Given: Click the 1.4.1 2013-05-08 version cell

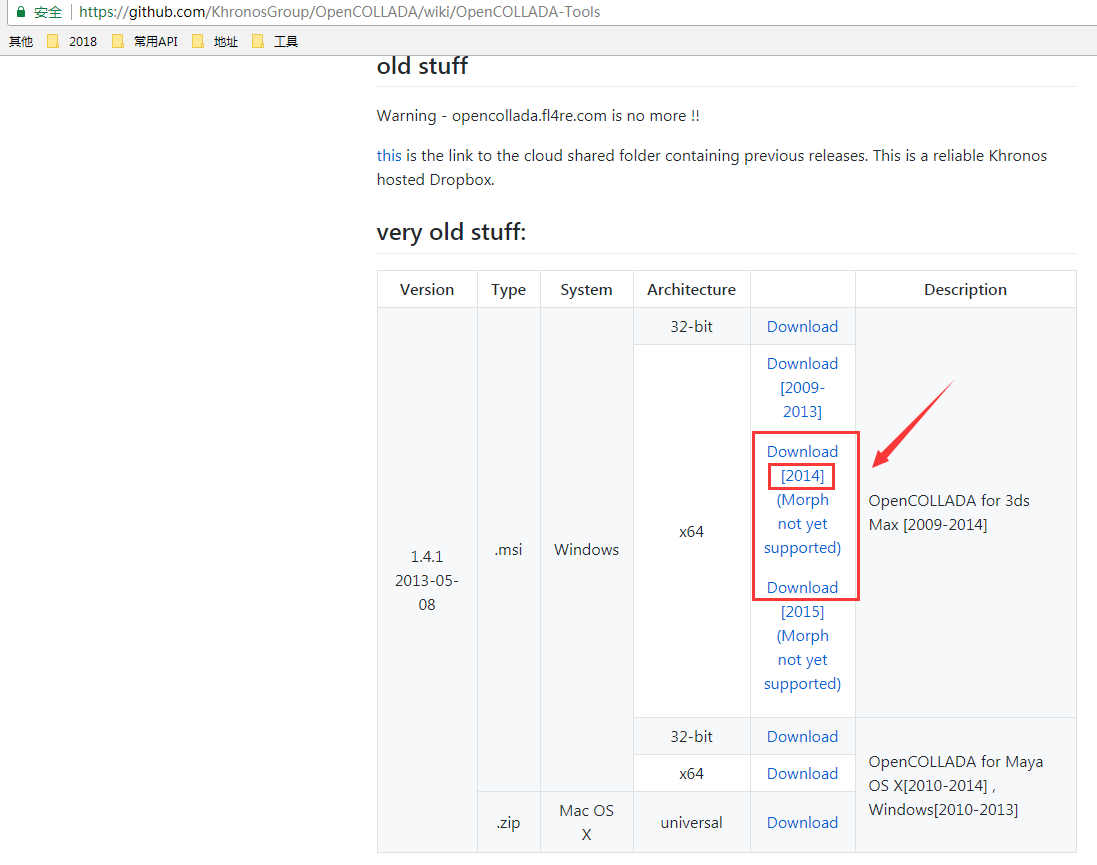Looking at the screenshot, I should 427,580.
